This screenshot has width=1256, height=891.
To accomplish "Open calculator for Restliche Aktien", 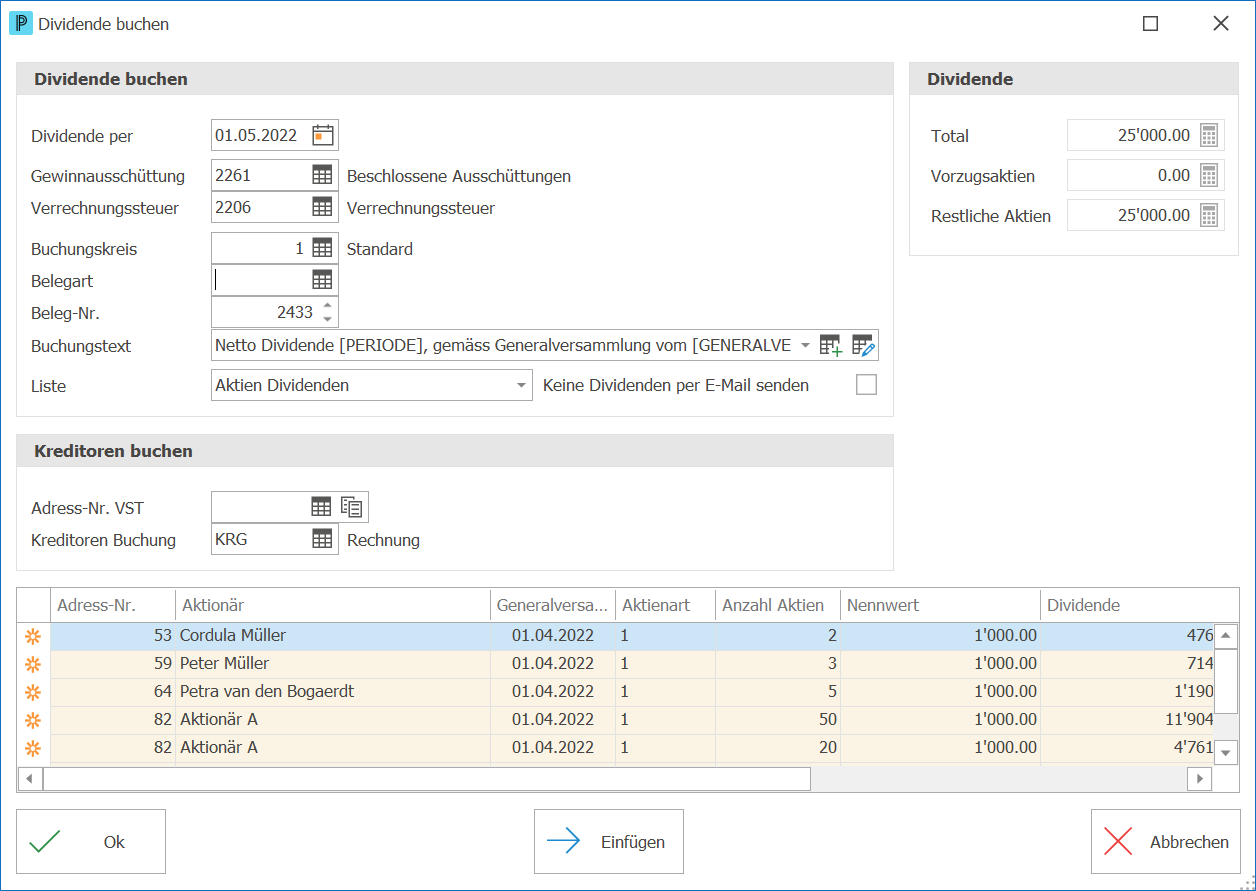I will point(1209,215).
